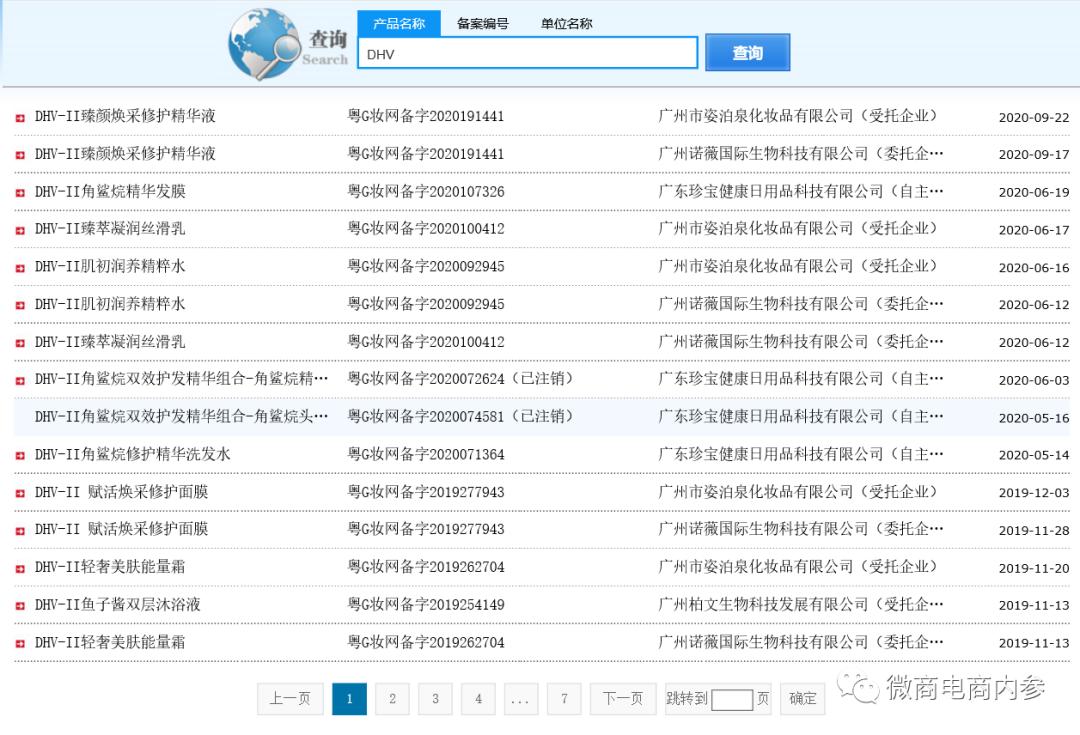Screen dimensions: 1080x735
Task: Expand more pages via ellipsis button
Action: click(520, 699)
